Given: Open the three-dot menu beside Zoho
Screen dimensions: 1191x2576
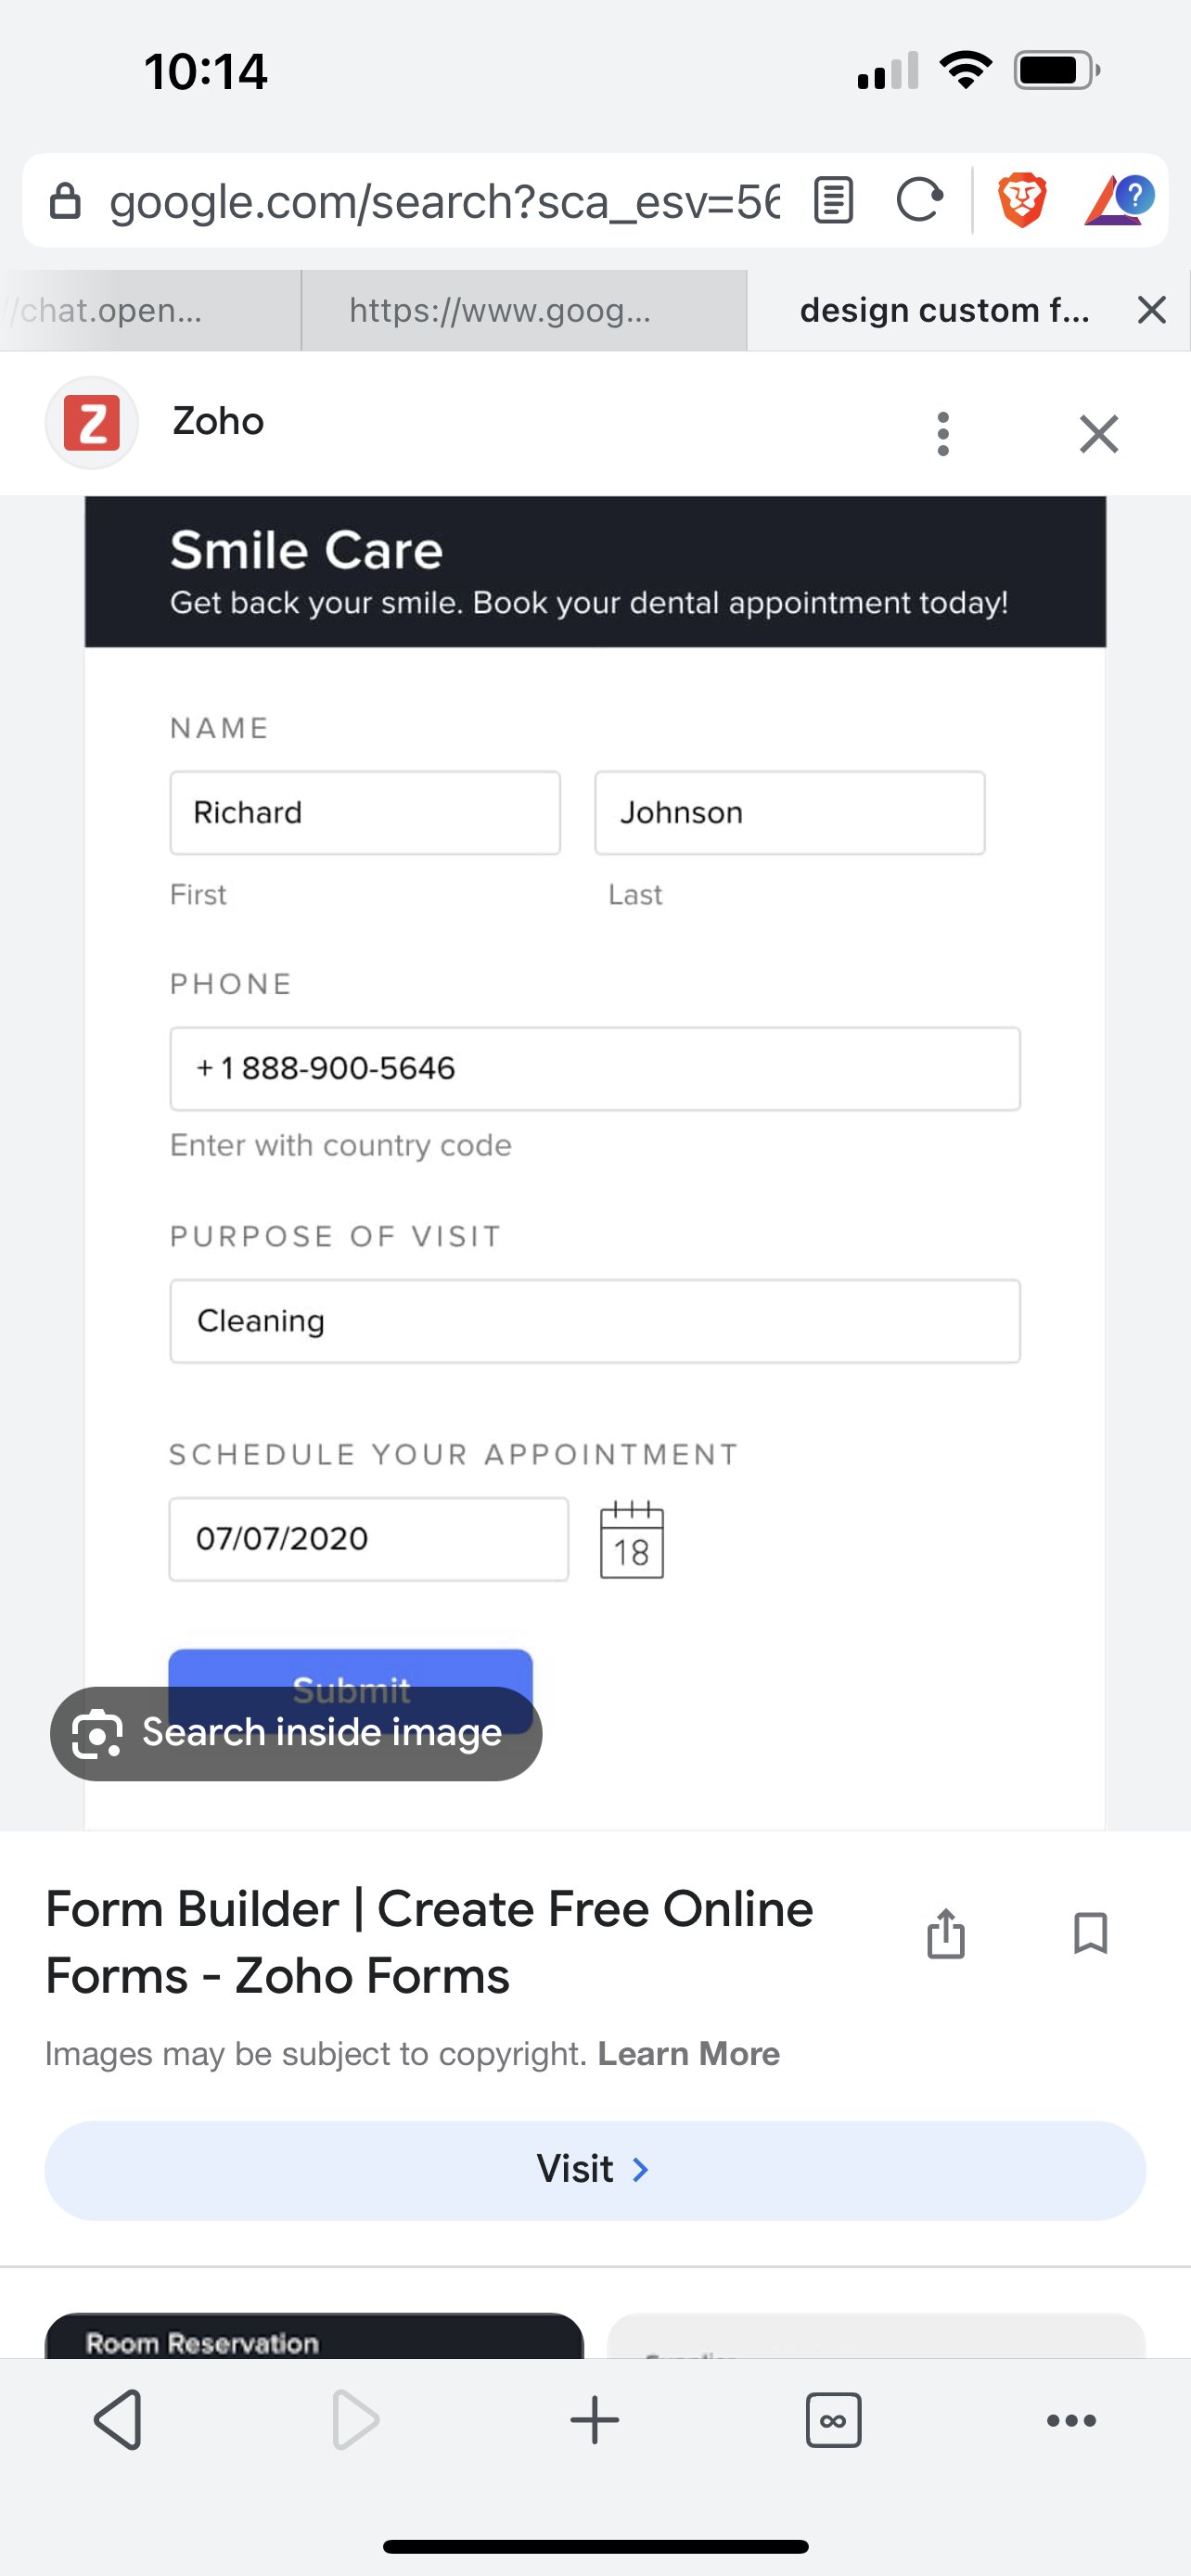Looking at the screenshot, I should tap(942, 434).
